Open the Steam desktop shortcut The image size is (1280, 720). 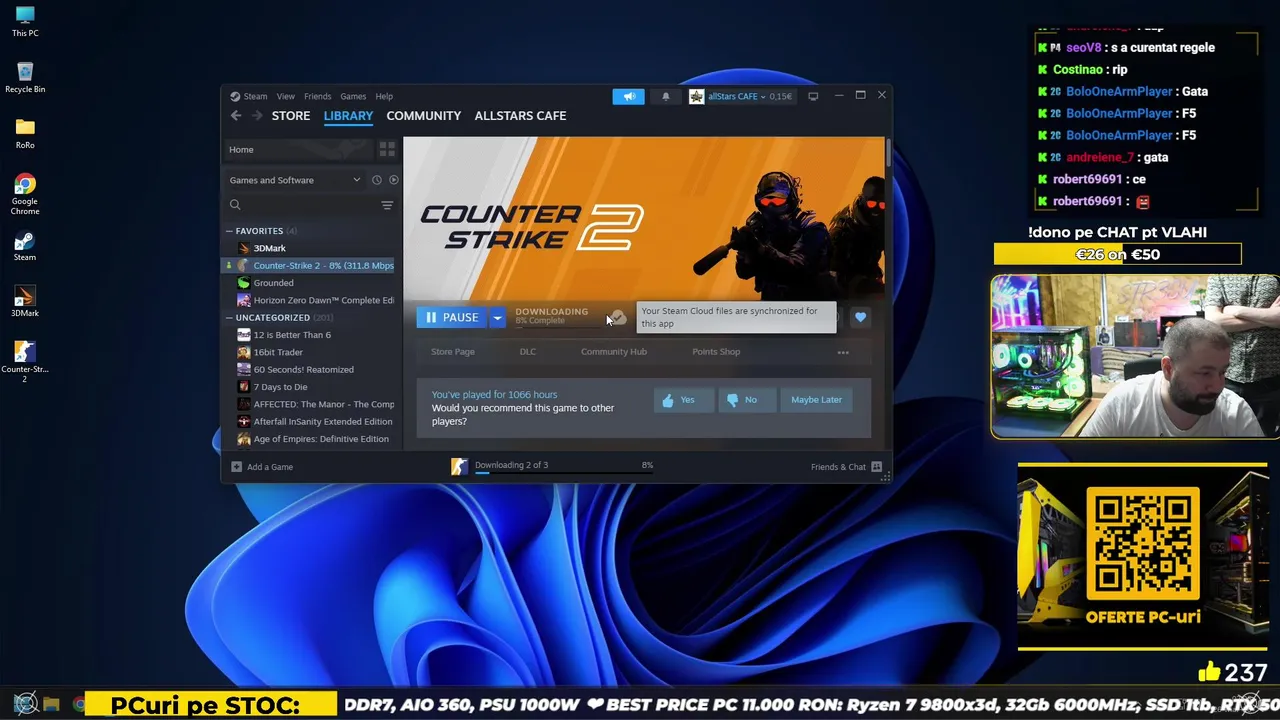tap(25, 246)
